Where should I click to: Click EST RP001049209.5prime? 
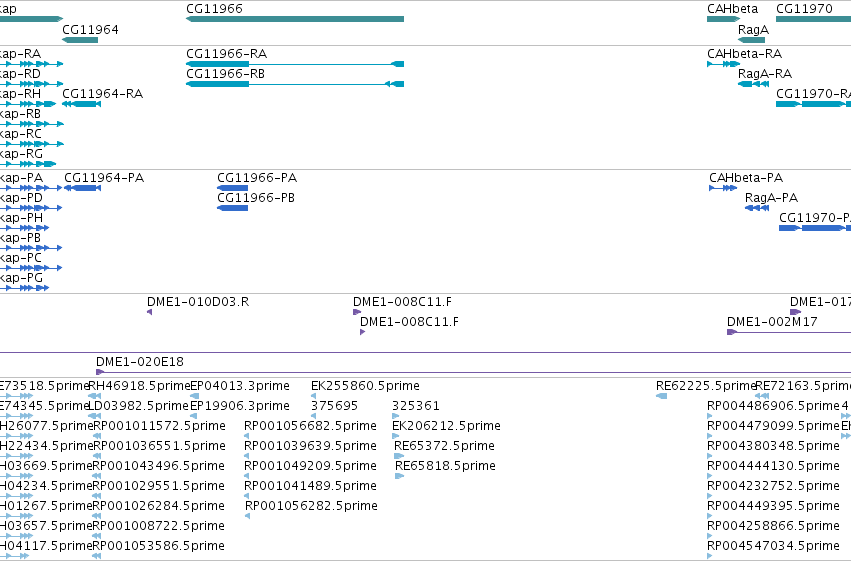246,476
